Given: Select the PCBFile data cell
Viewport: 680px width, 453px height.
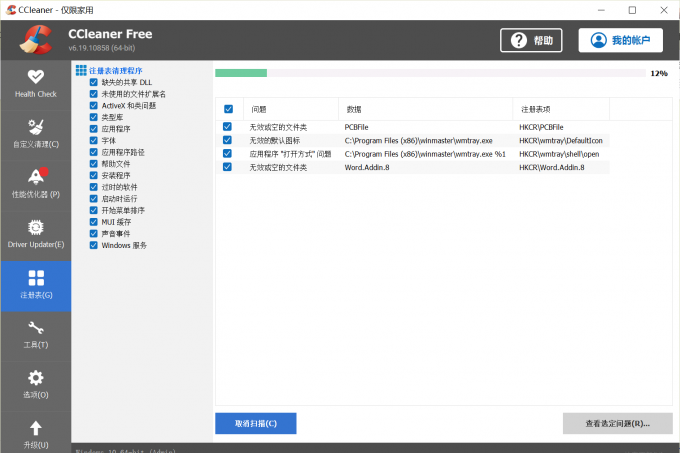Looking at the screenshot, I should click(356, 127).
